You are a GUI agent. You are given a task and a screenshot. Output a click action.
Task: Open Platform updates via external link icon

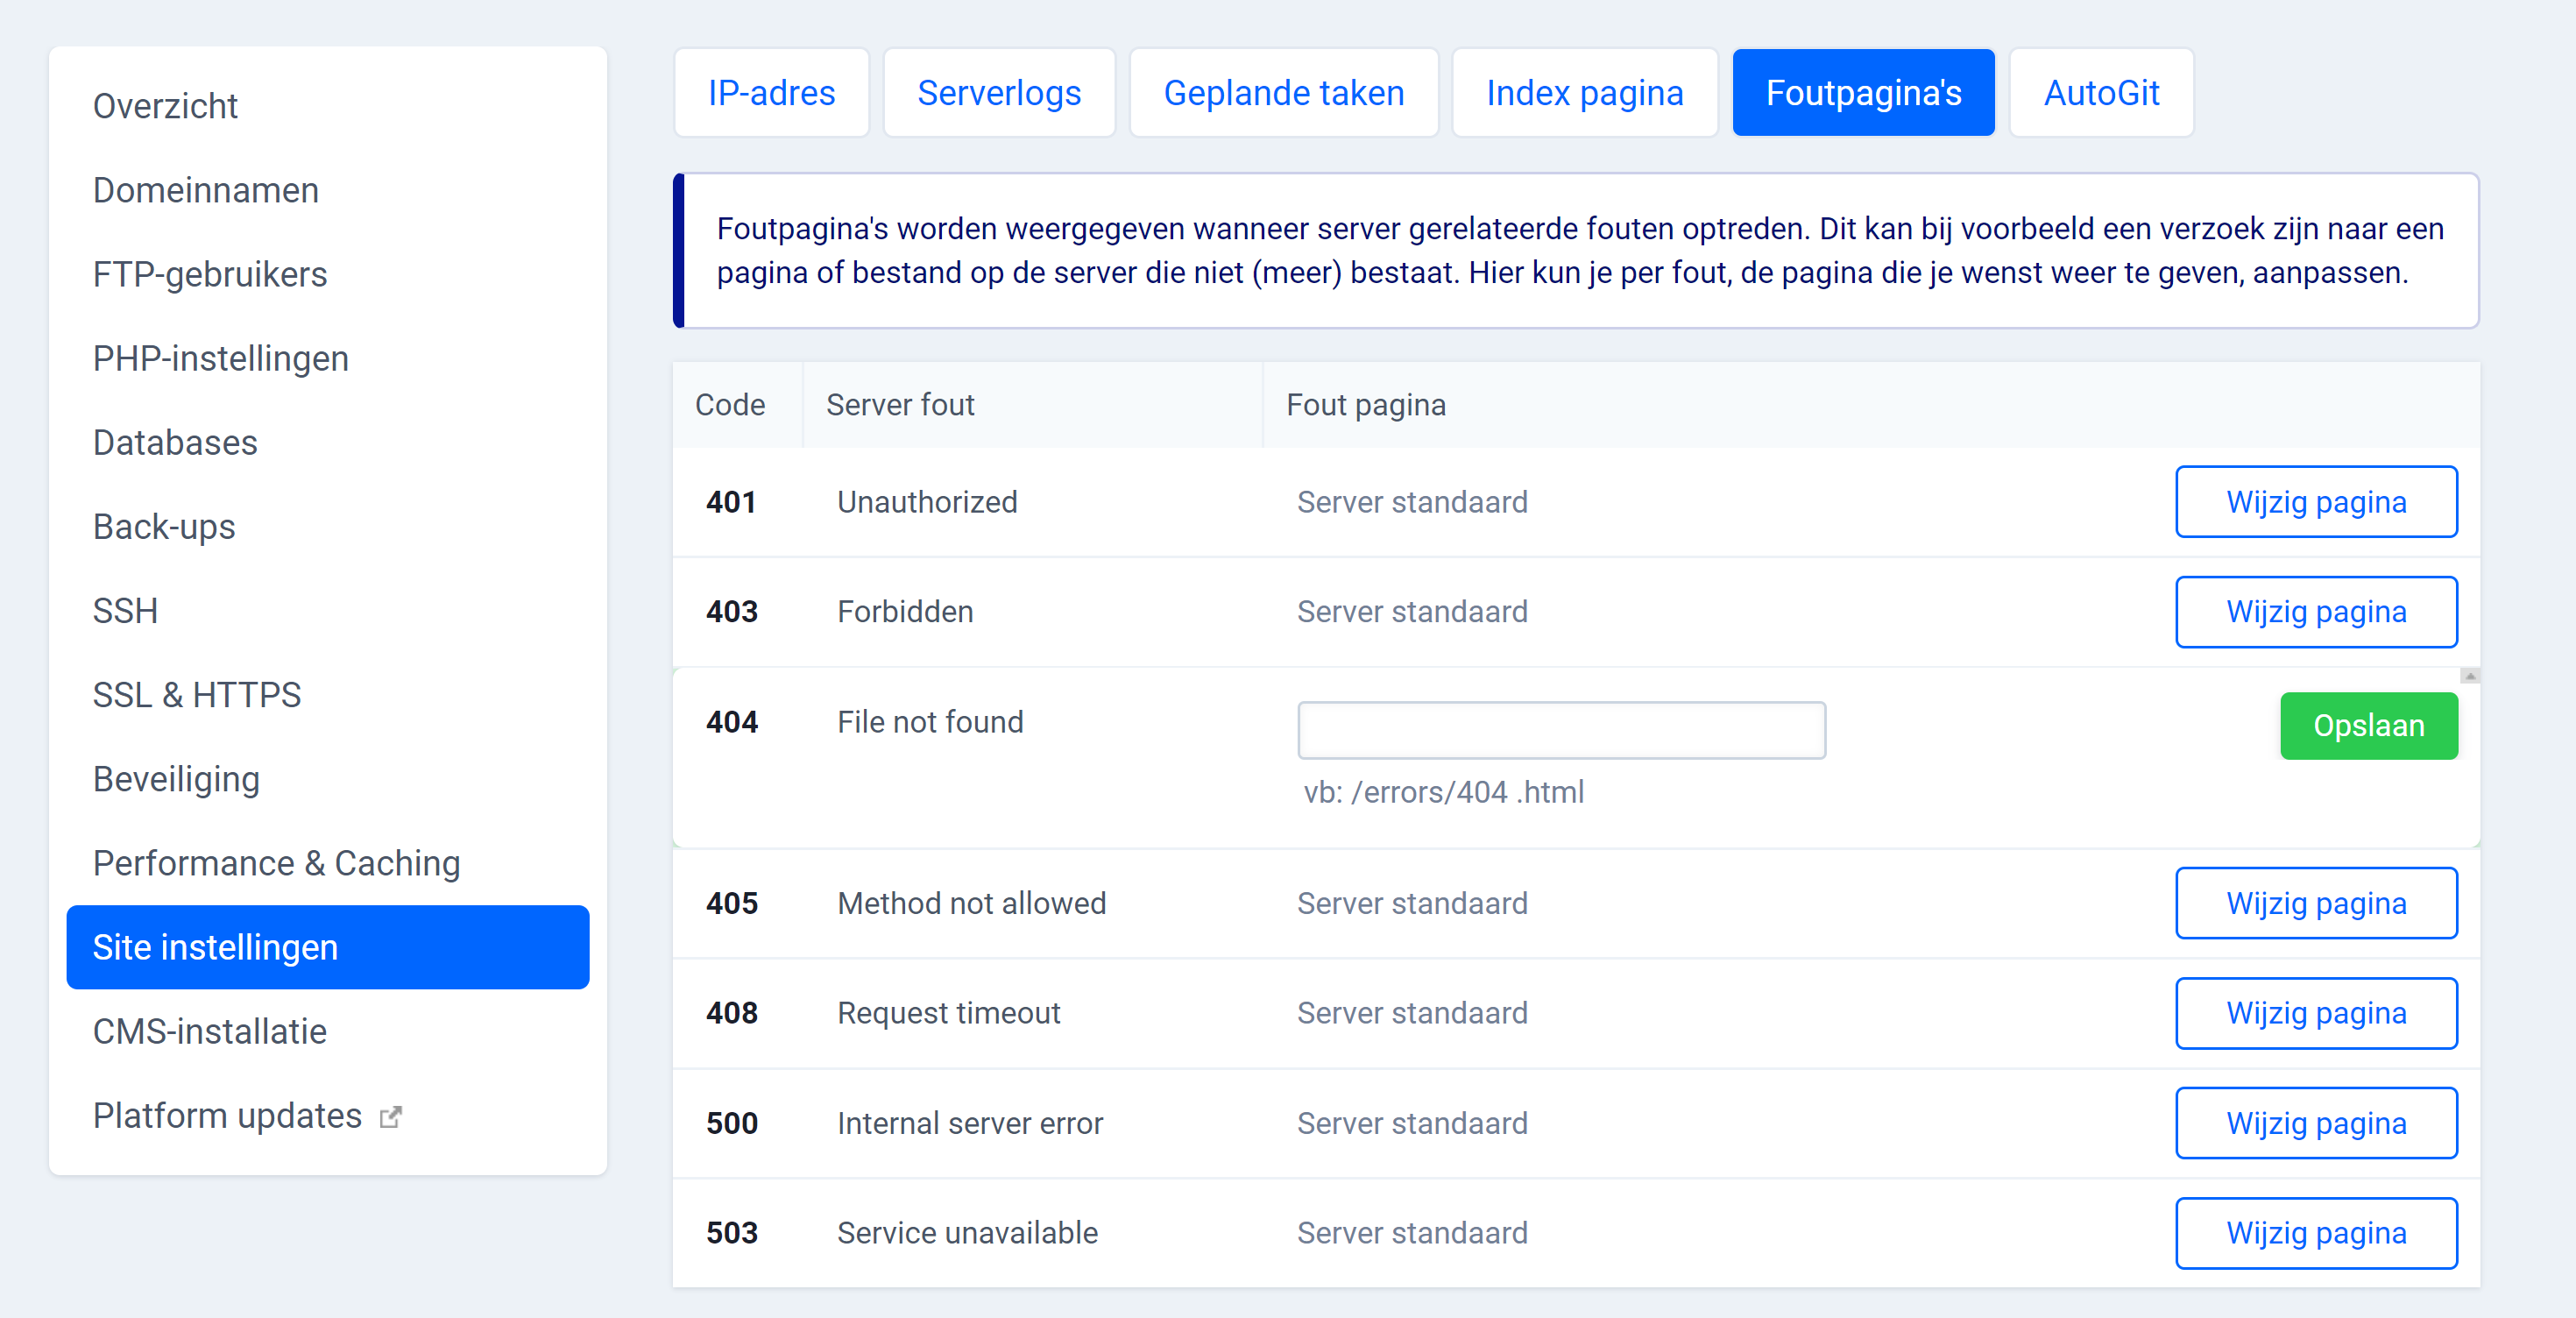391,1116
